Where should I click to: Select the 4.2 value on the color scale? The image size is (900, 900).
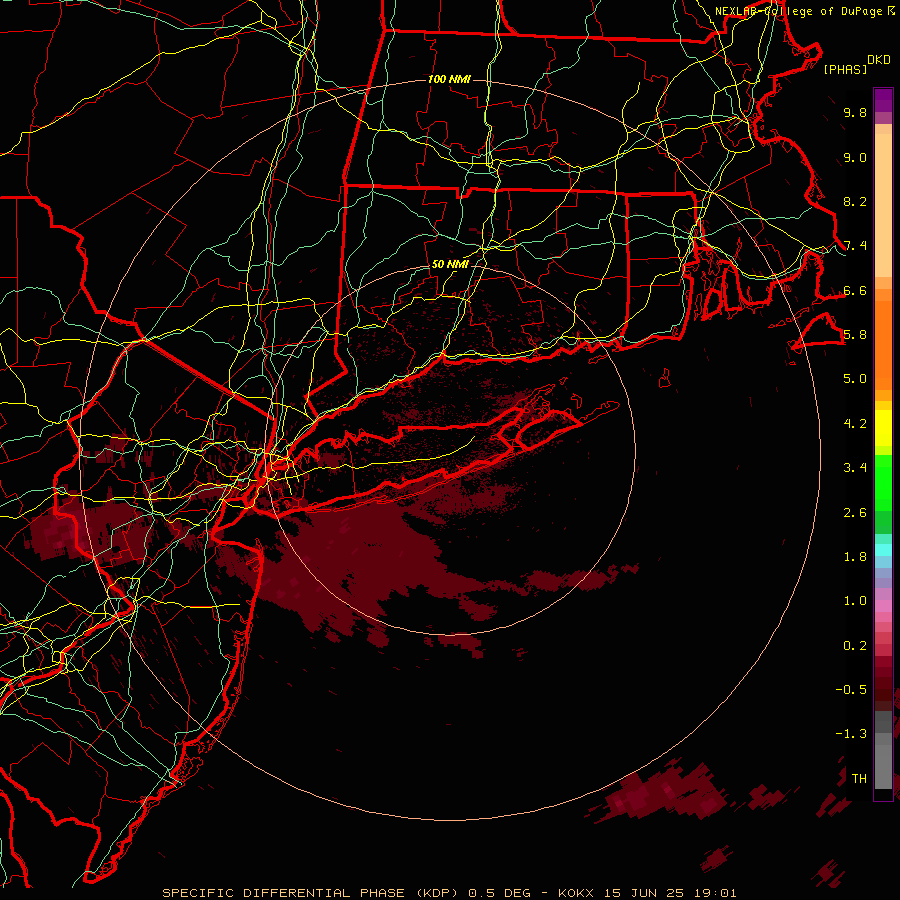click(855, 424)
